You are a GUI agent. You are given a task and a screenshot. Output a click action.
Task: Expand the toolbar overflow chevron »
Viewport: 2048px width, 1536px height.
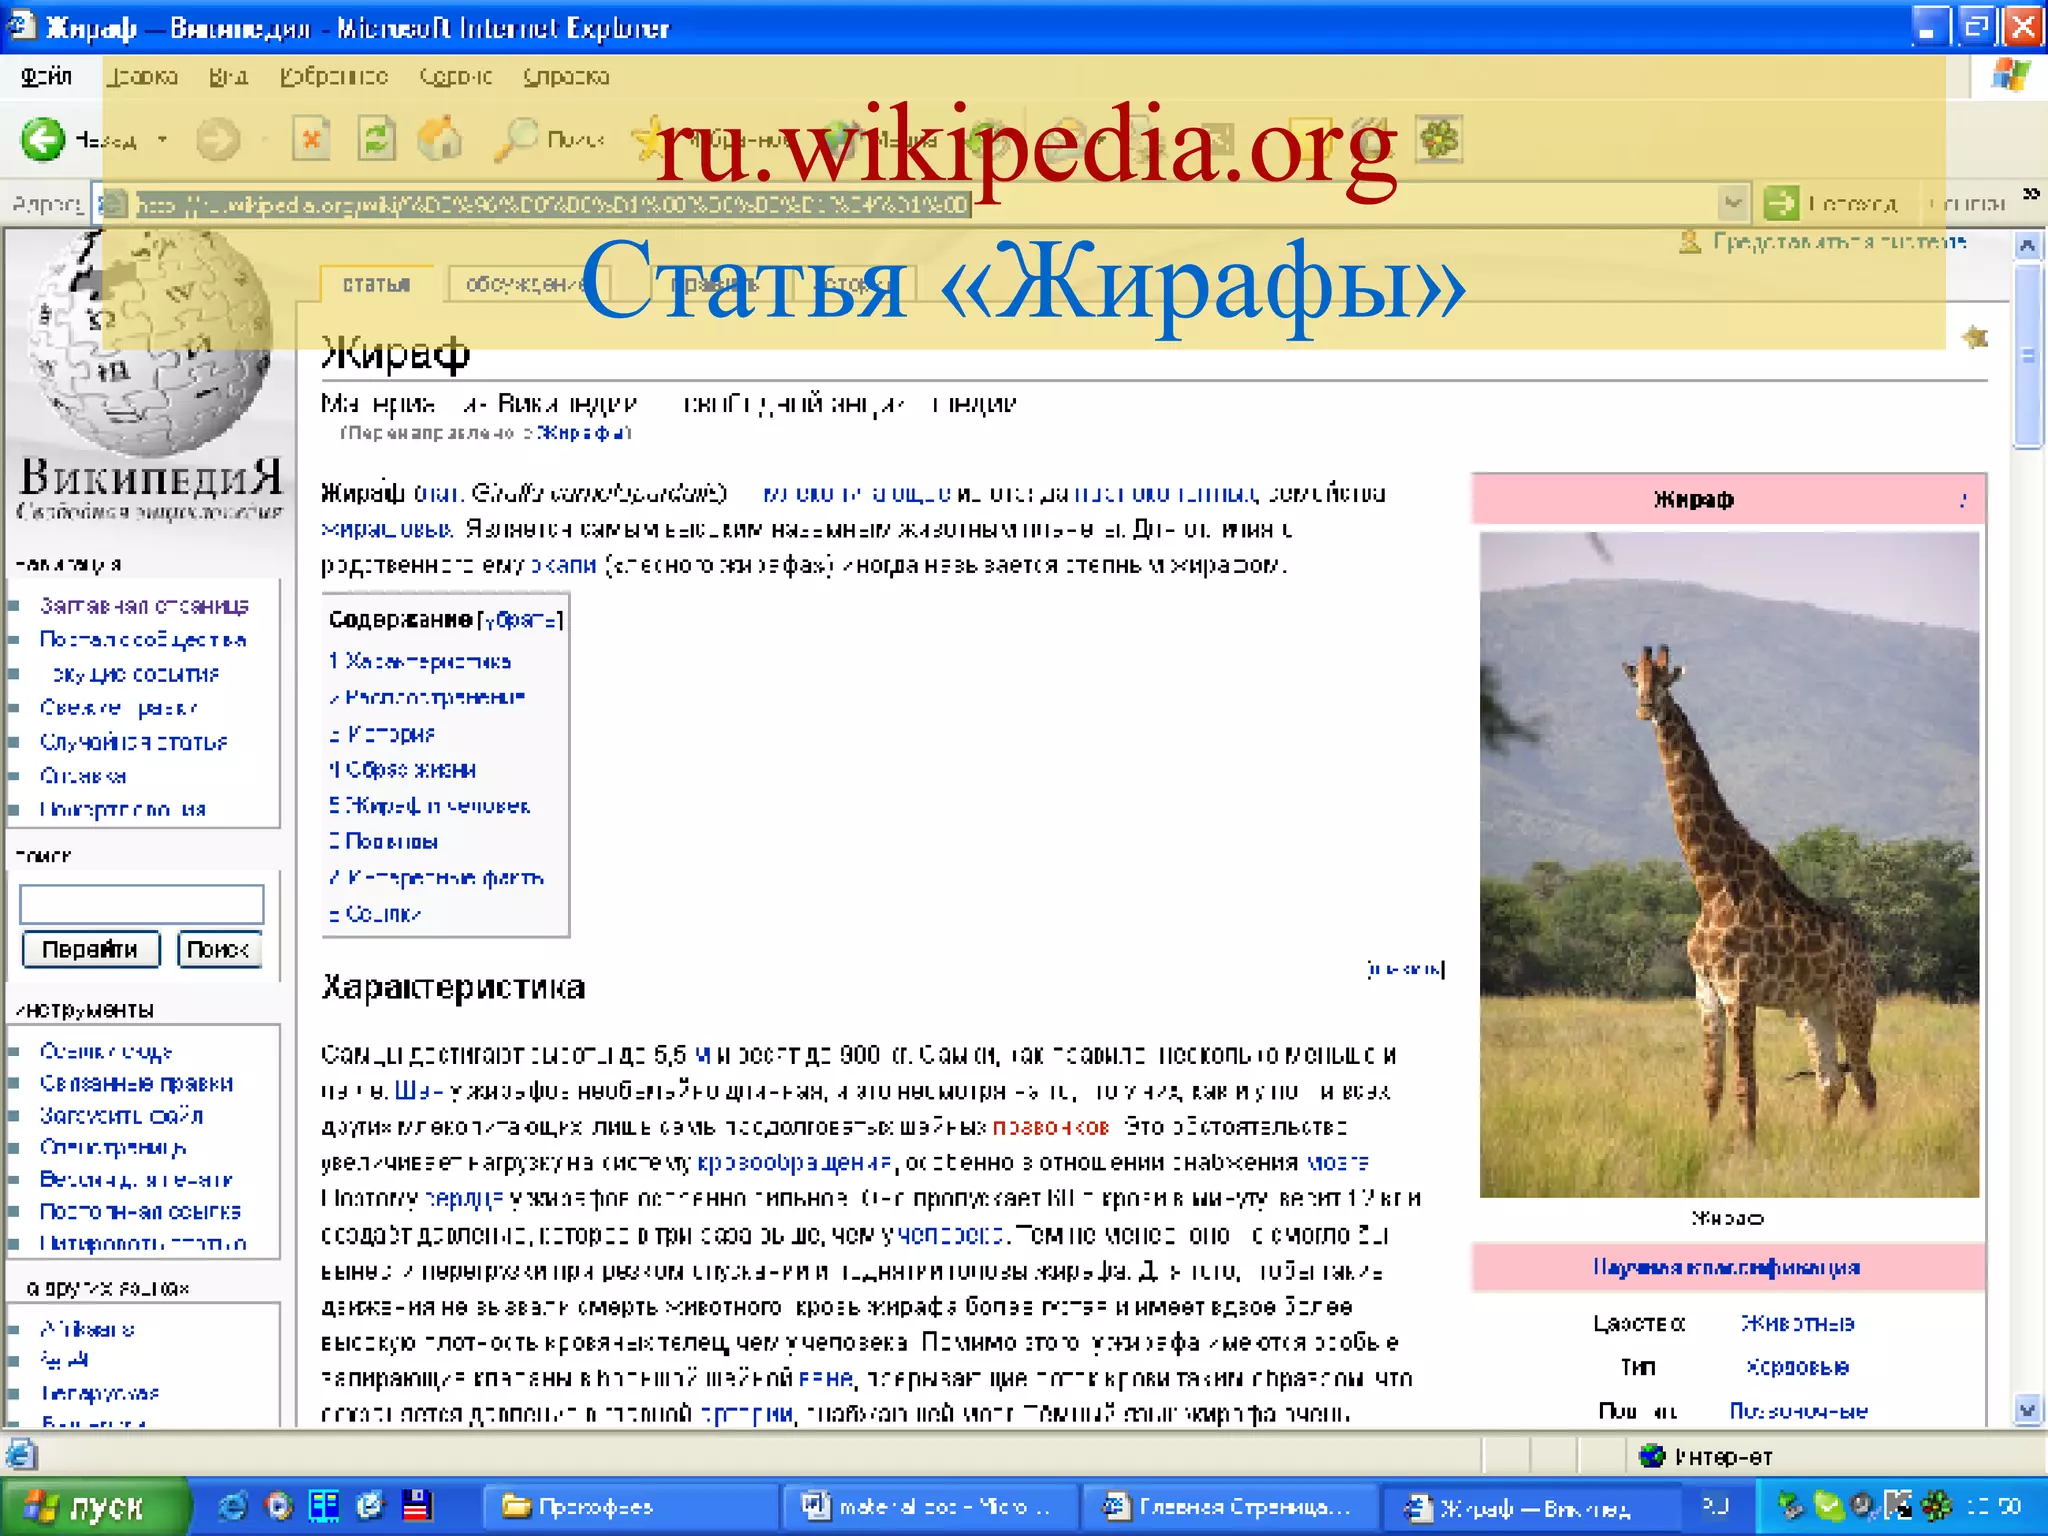click(2030, 194)
